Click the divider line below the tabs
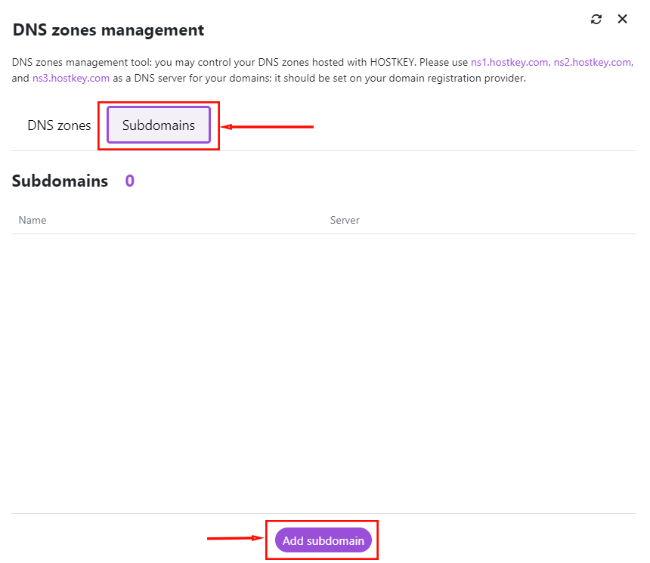The height and width of the screenshot is (563, 650). tap(323, 150)
